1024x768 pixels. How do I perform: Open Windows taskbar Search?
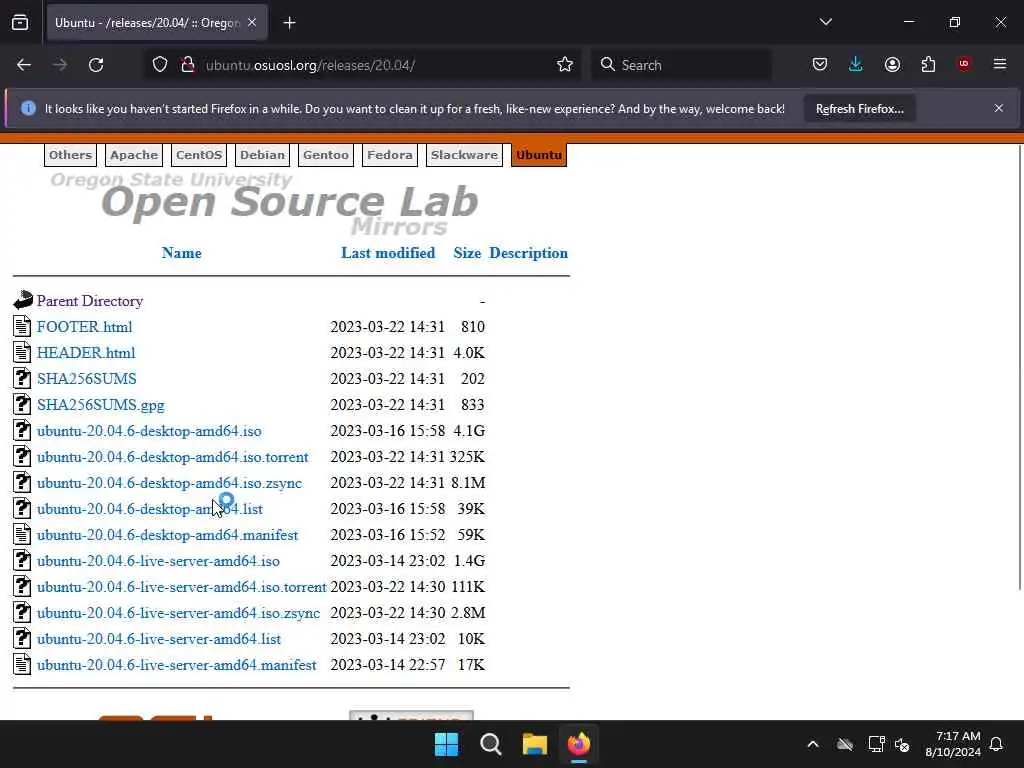490,744
